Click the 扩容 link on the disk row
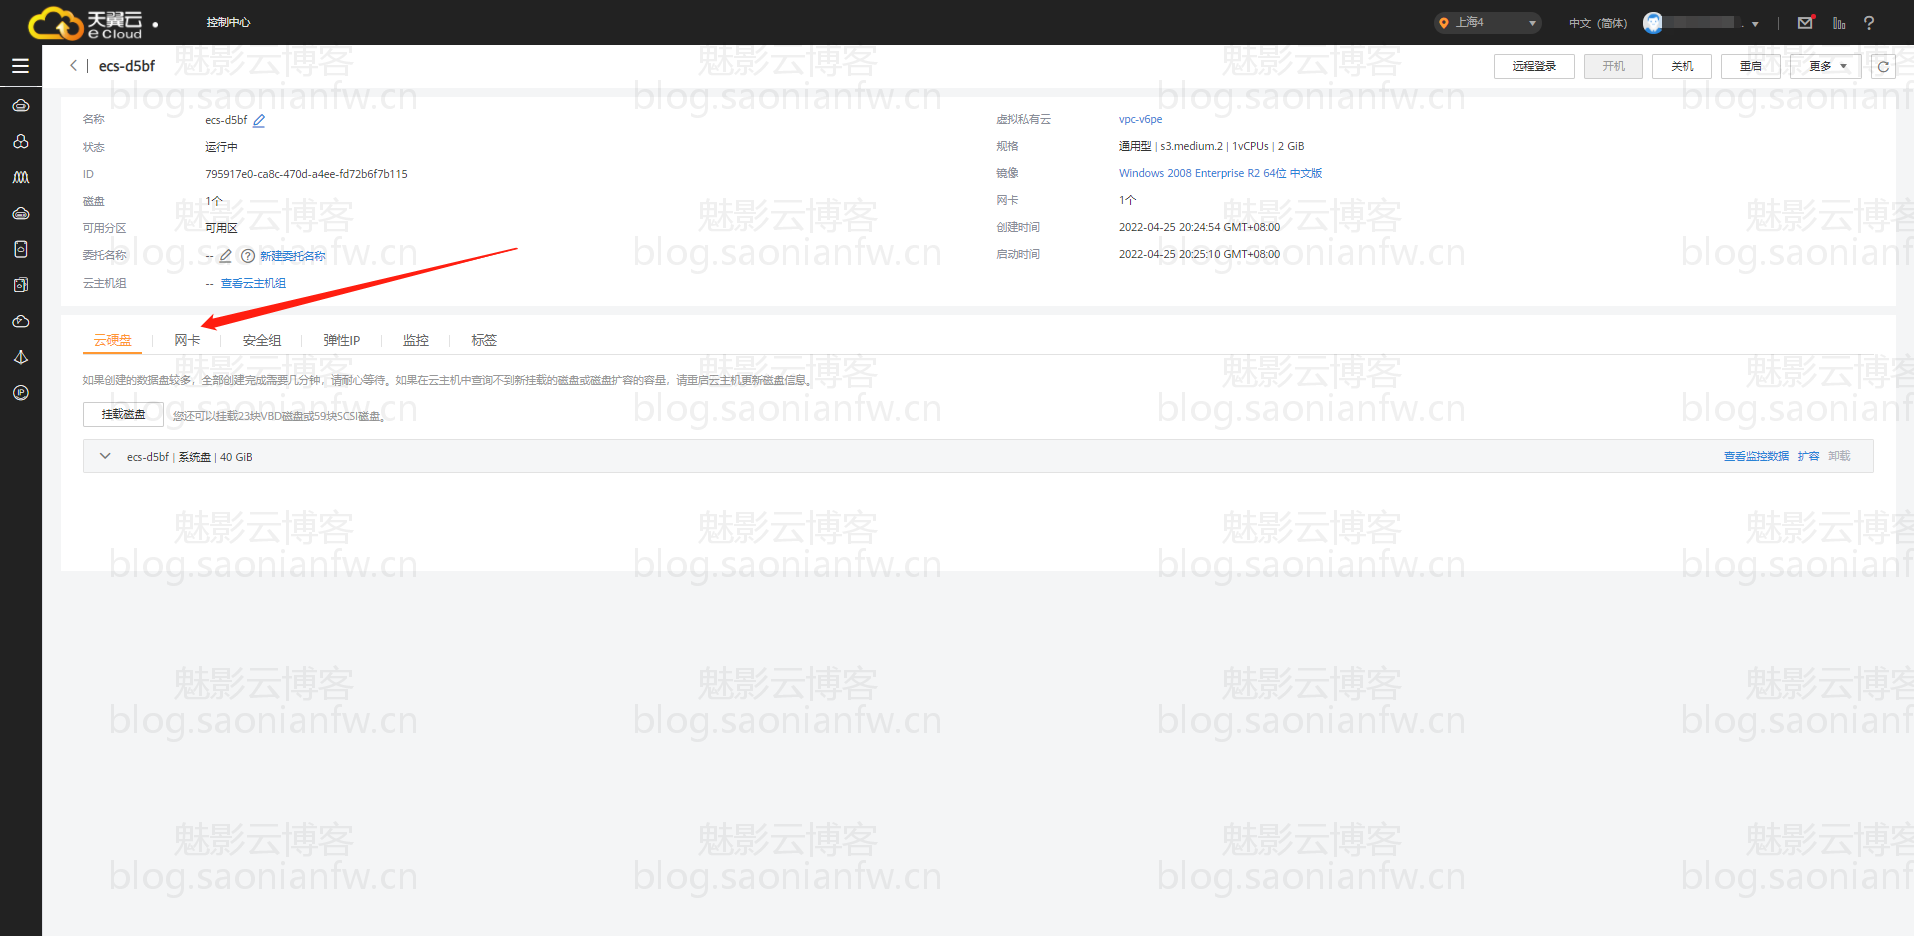This screenshot has width=1914, height=936. pyautogui.click(x=1808, y=456)
